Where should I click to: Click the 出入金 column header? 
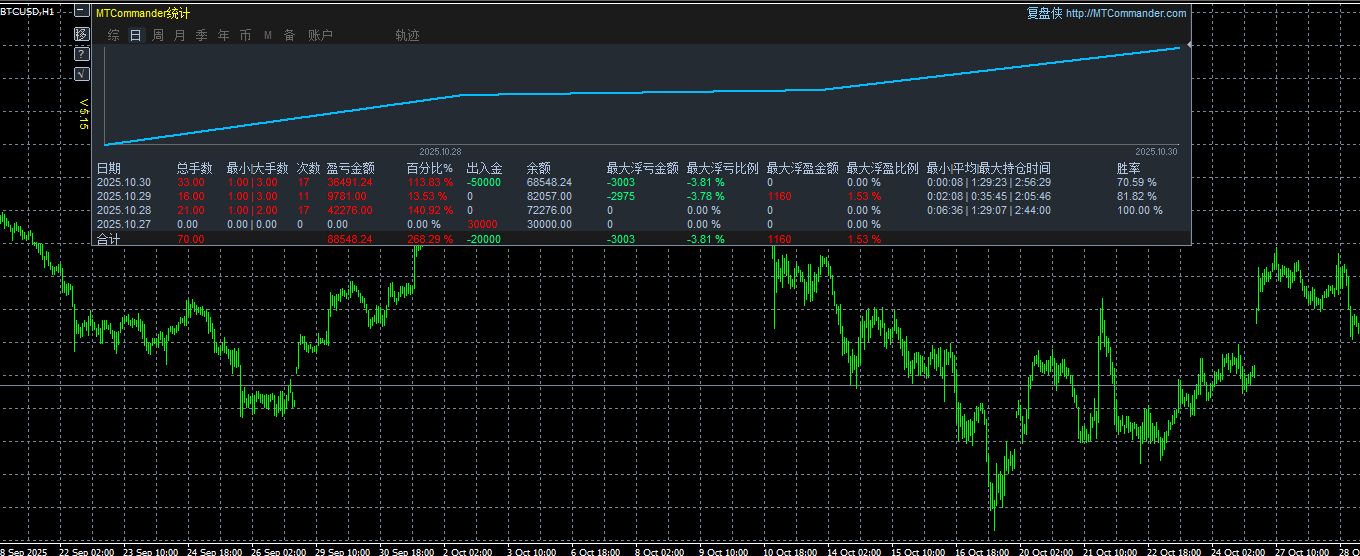[485, 168]
